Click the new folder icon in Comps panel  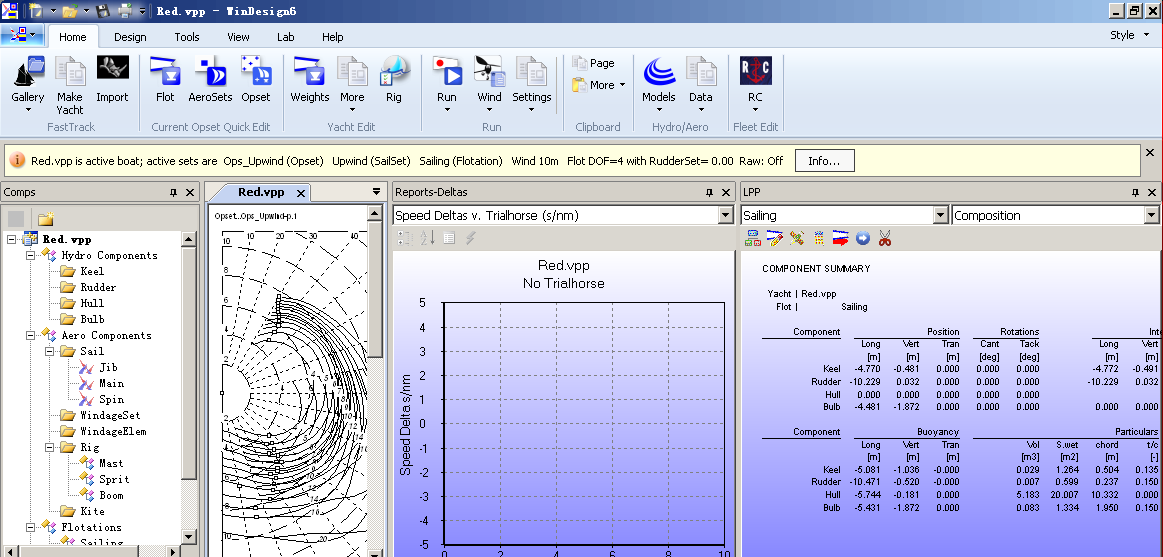click(x=46, y=219)
